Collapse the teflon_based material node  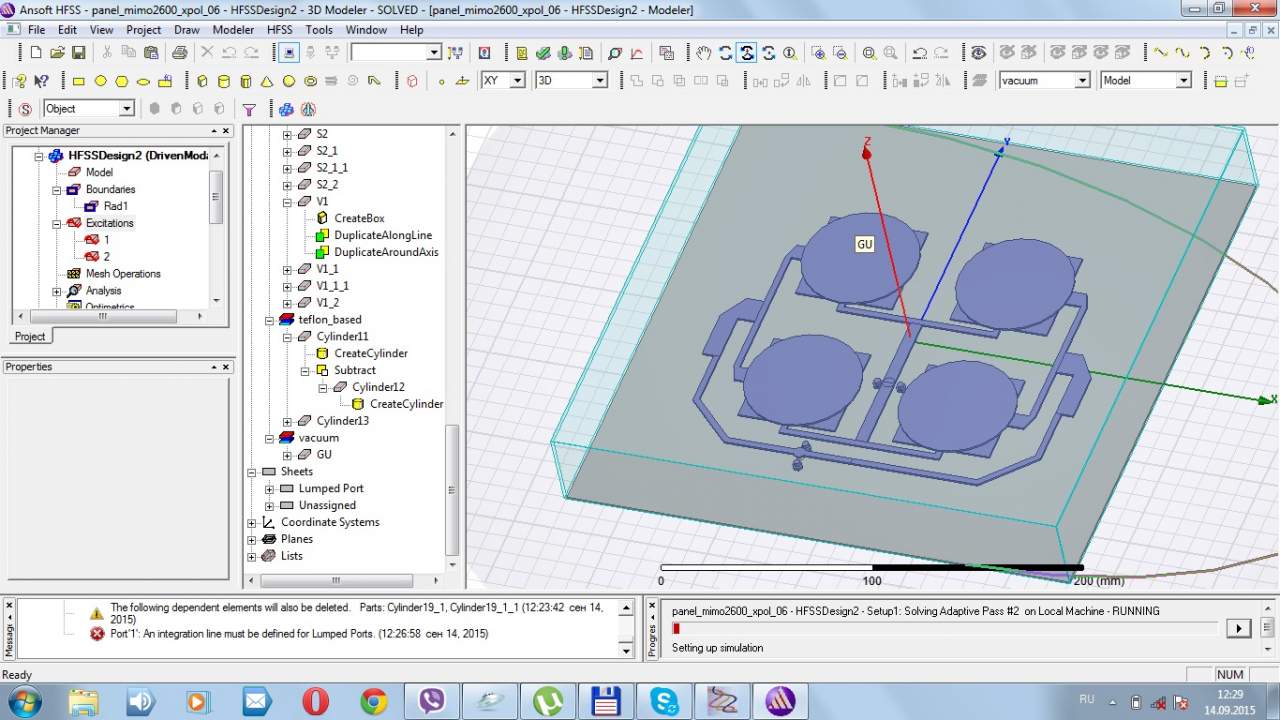[x=269, y=320]
